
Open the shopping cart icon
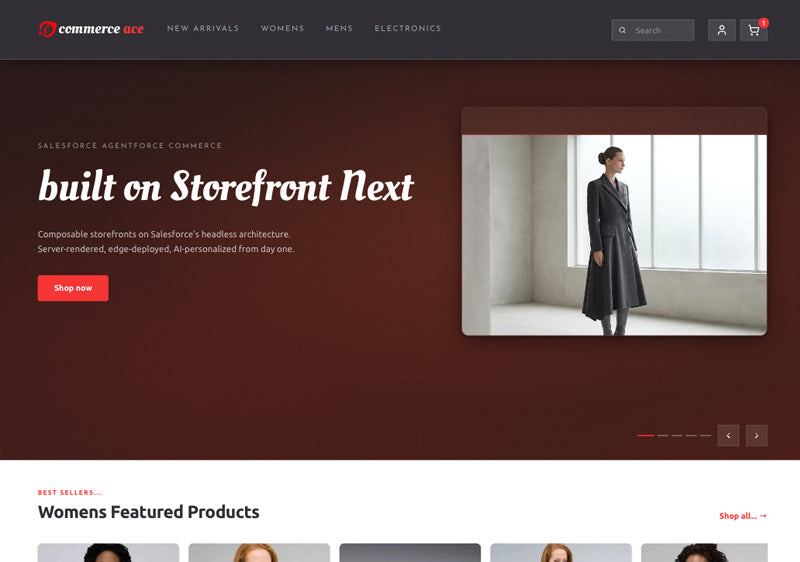click(x=754, y=31)
